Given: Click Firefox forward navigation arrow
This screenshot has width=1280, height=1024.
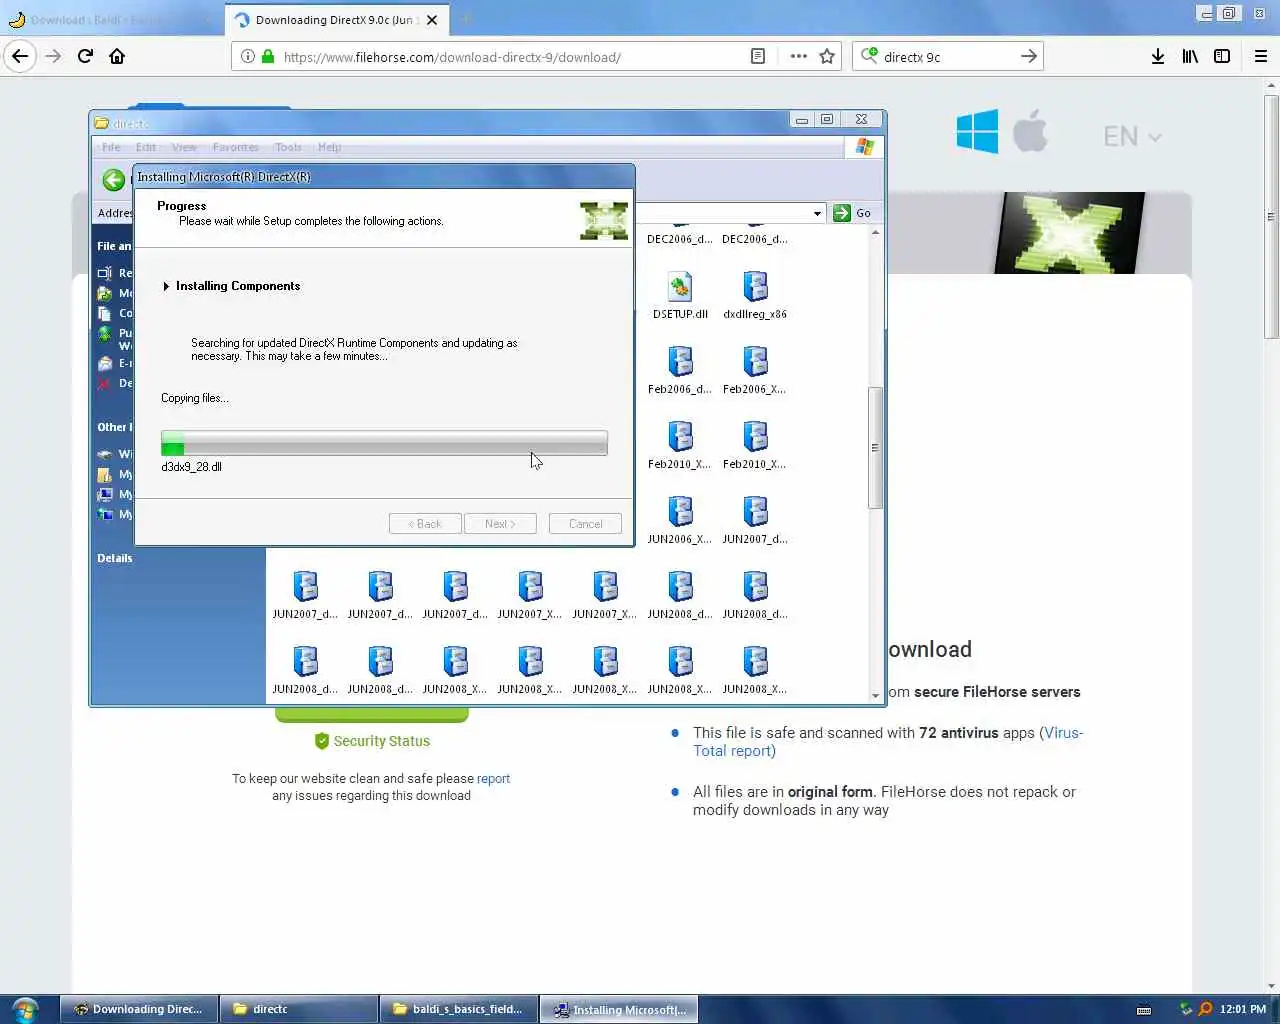Looking at the screenshot, I should 53,56.
